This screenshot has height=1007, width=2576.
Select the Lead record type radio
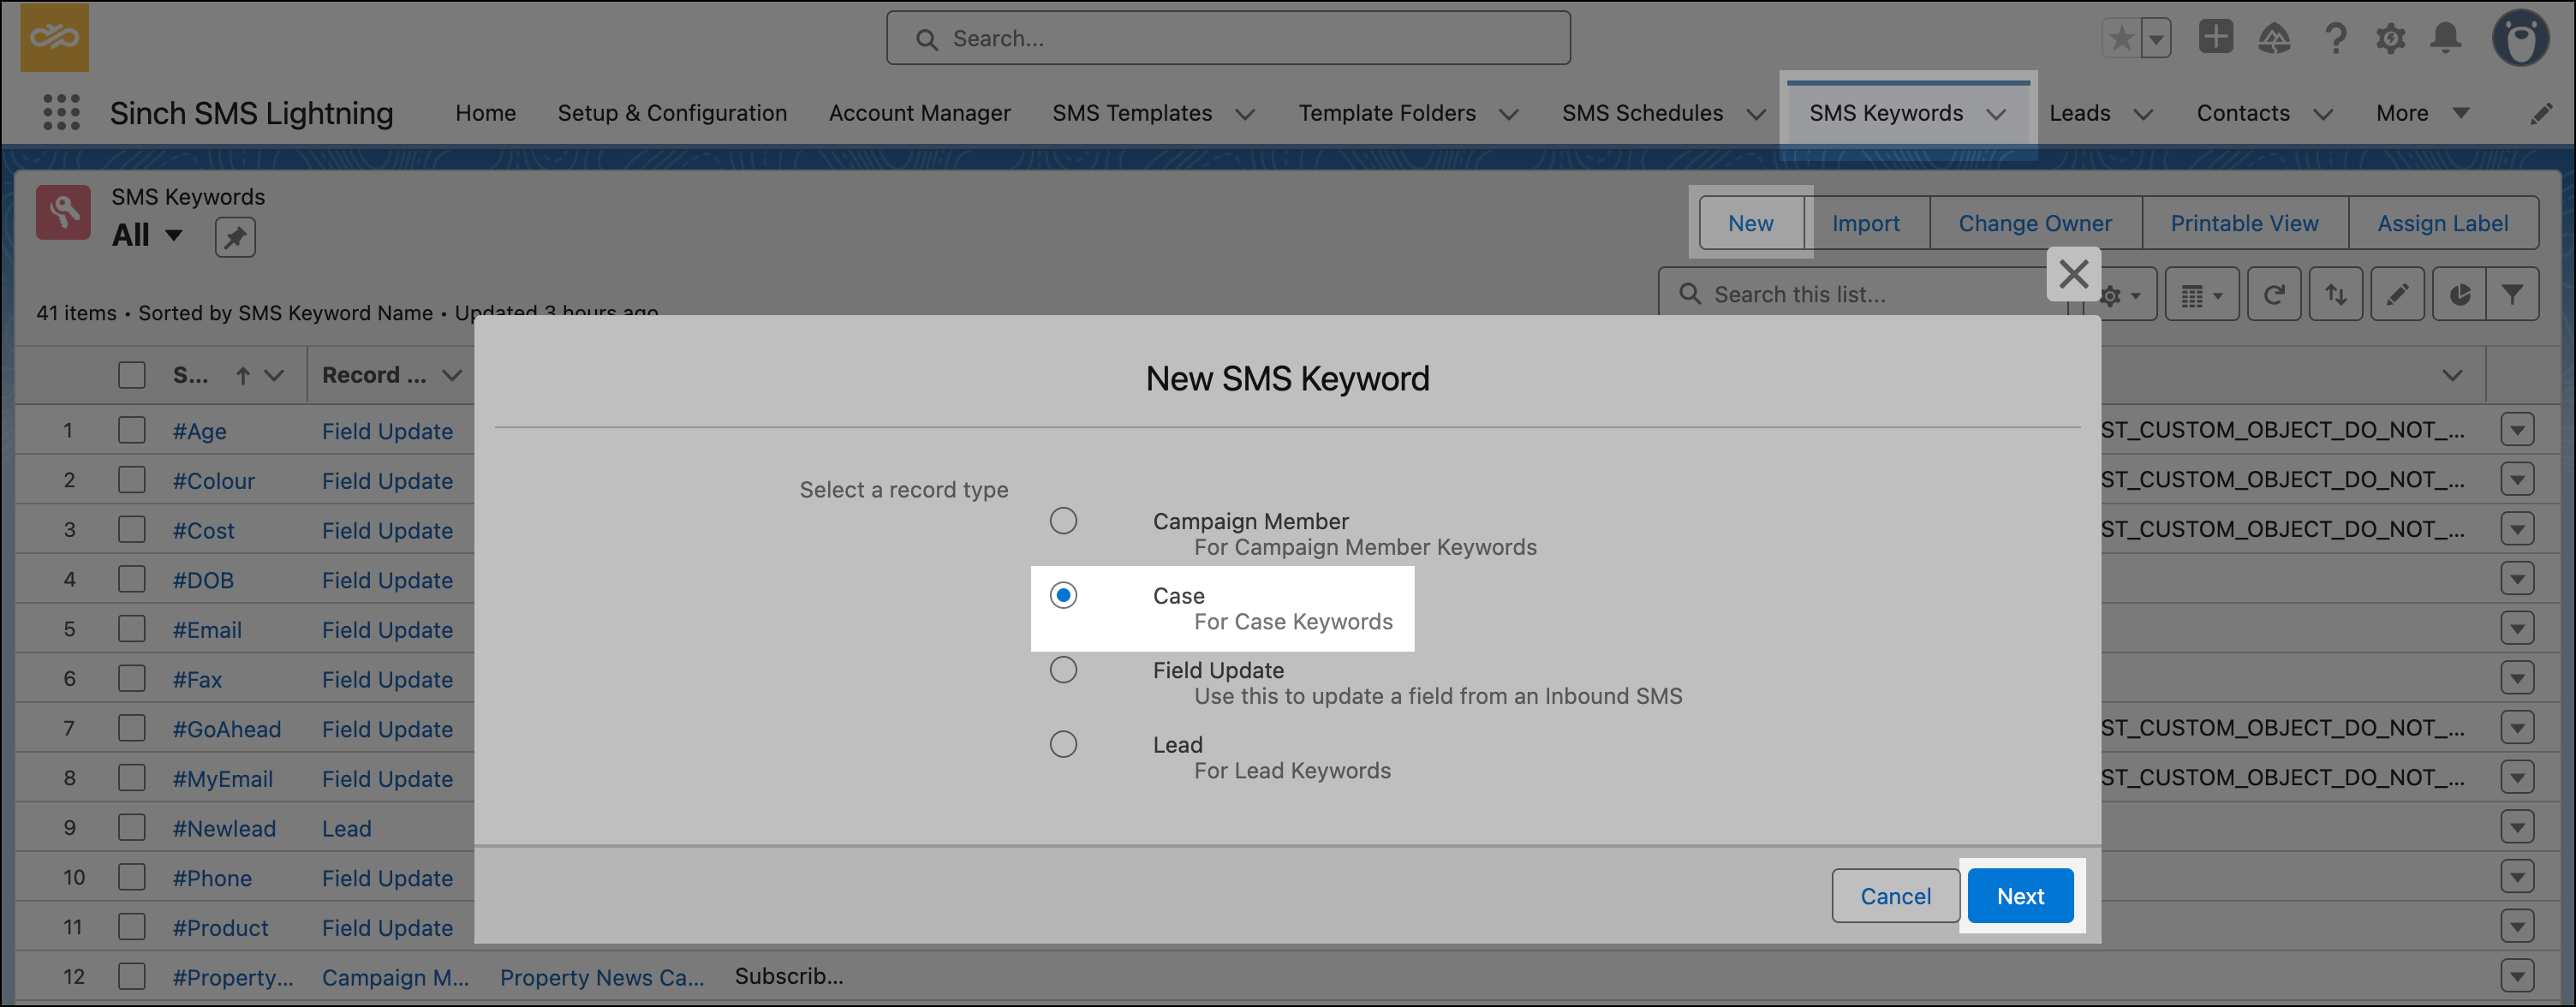[1063, 745]
